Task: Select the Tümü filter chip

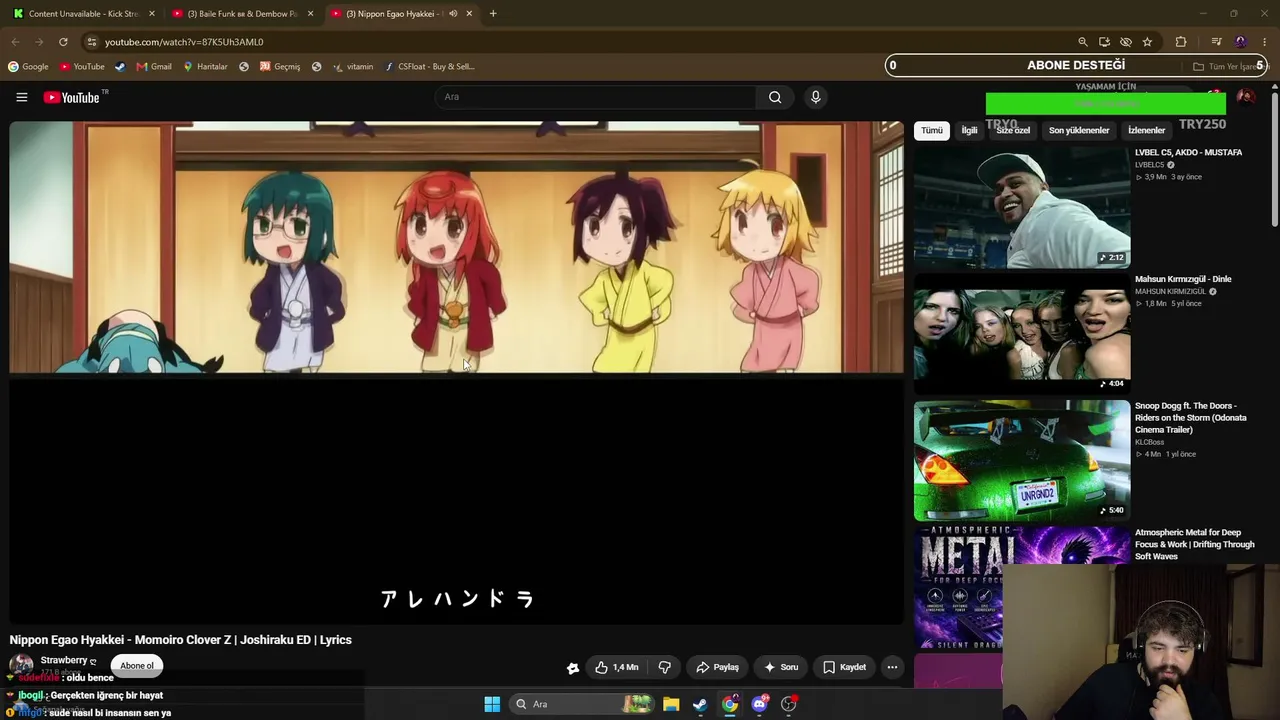Action: (932, 130)
